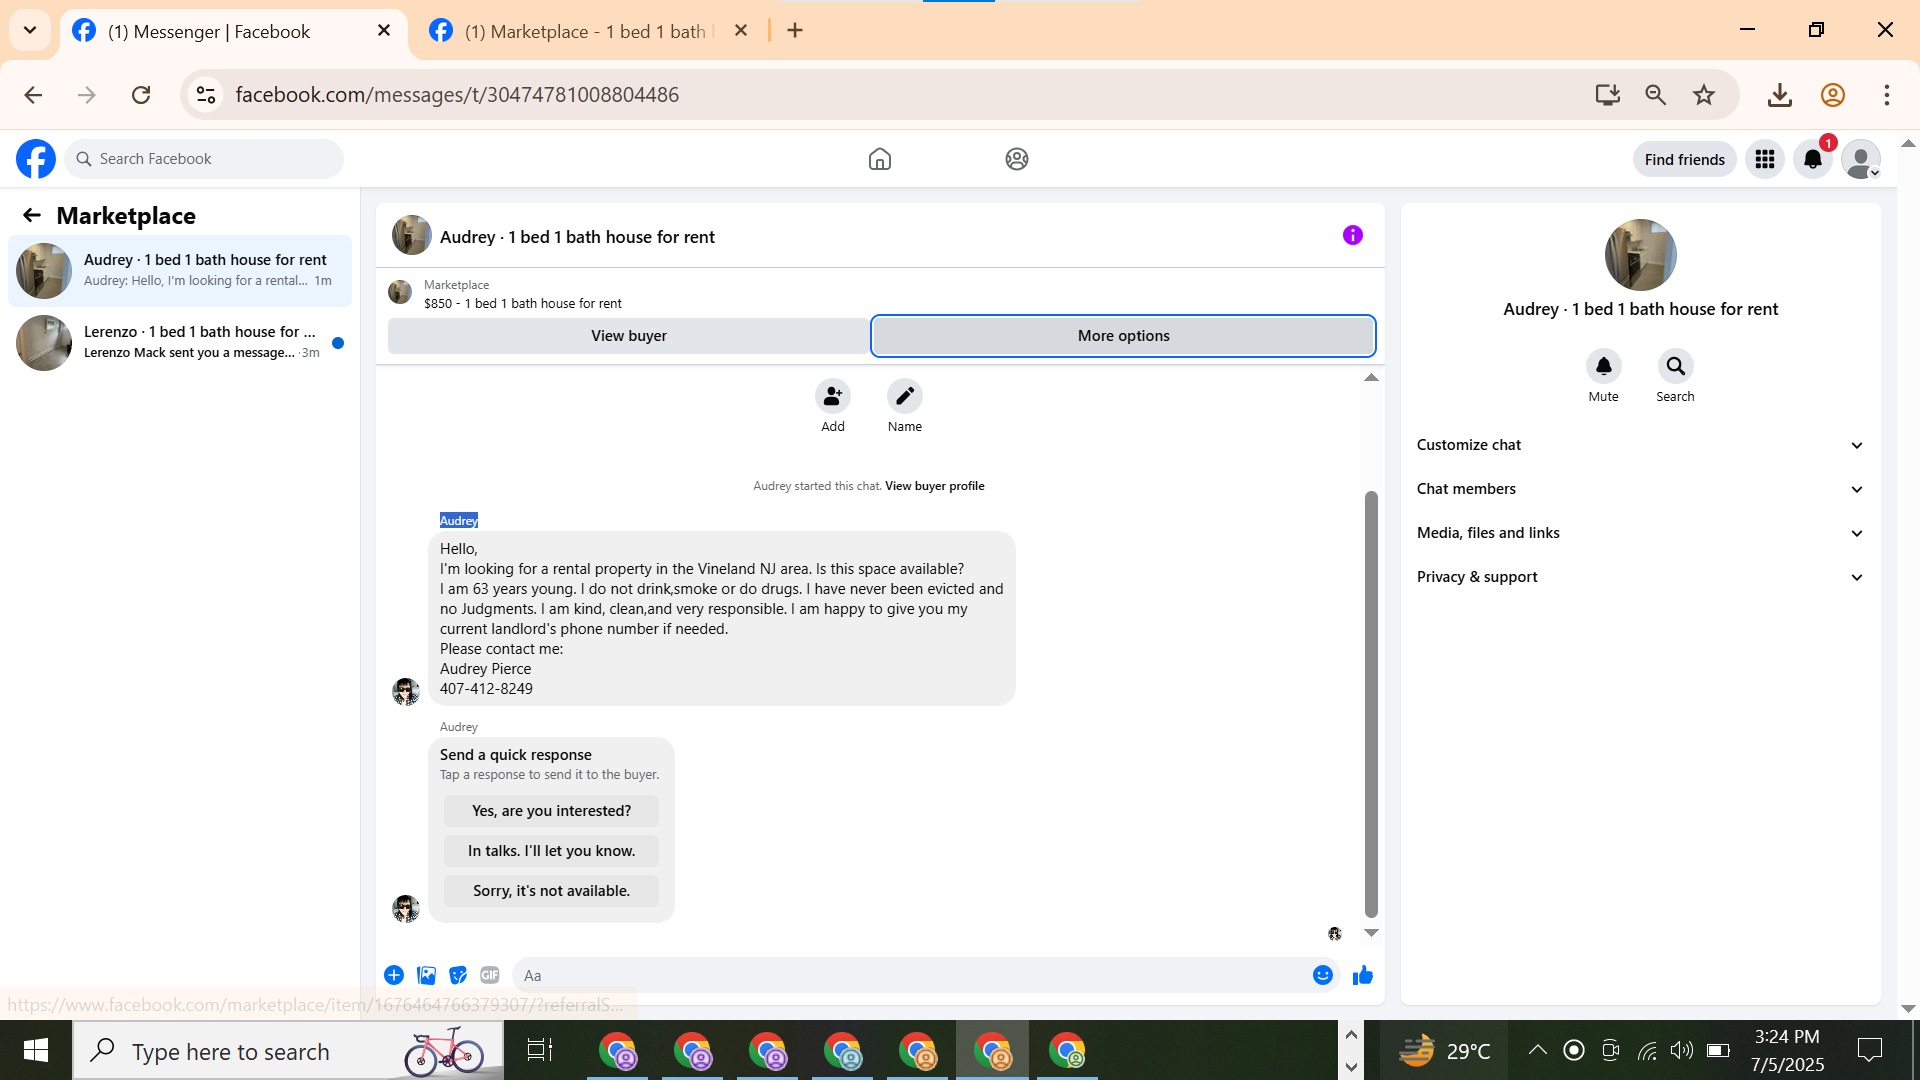The height and width of the screenshot is (1080, 1920).
Task: Open View buyer profile link
Action: pyautogui.click(x=934, y=486)
